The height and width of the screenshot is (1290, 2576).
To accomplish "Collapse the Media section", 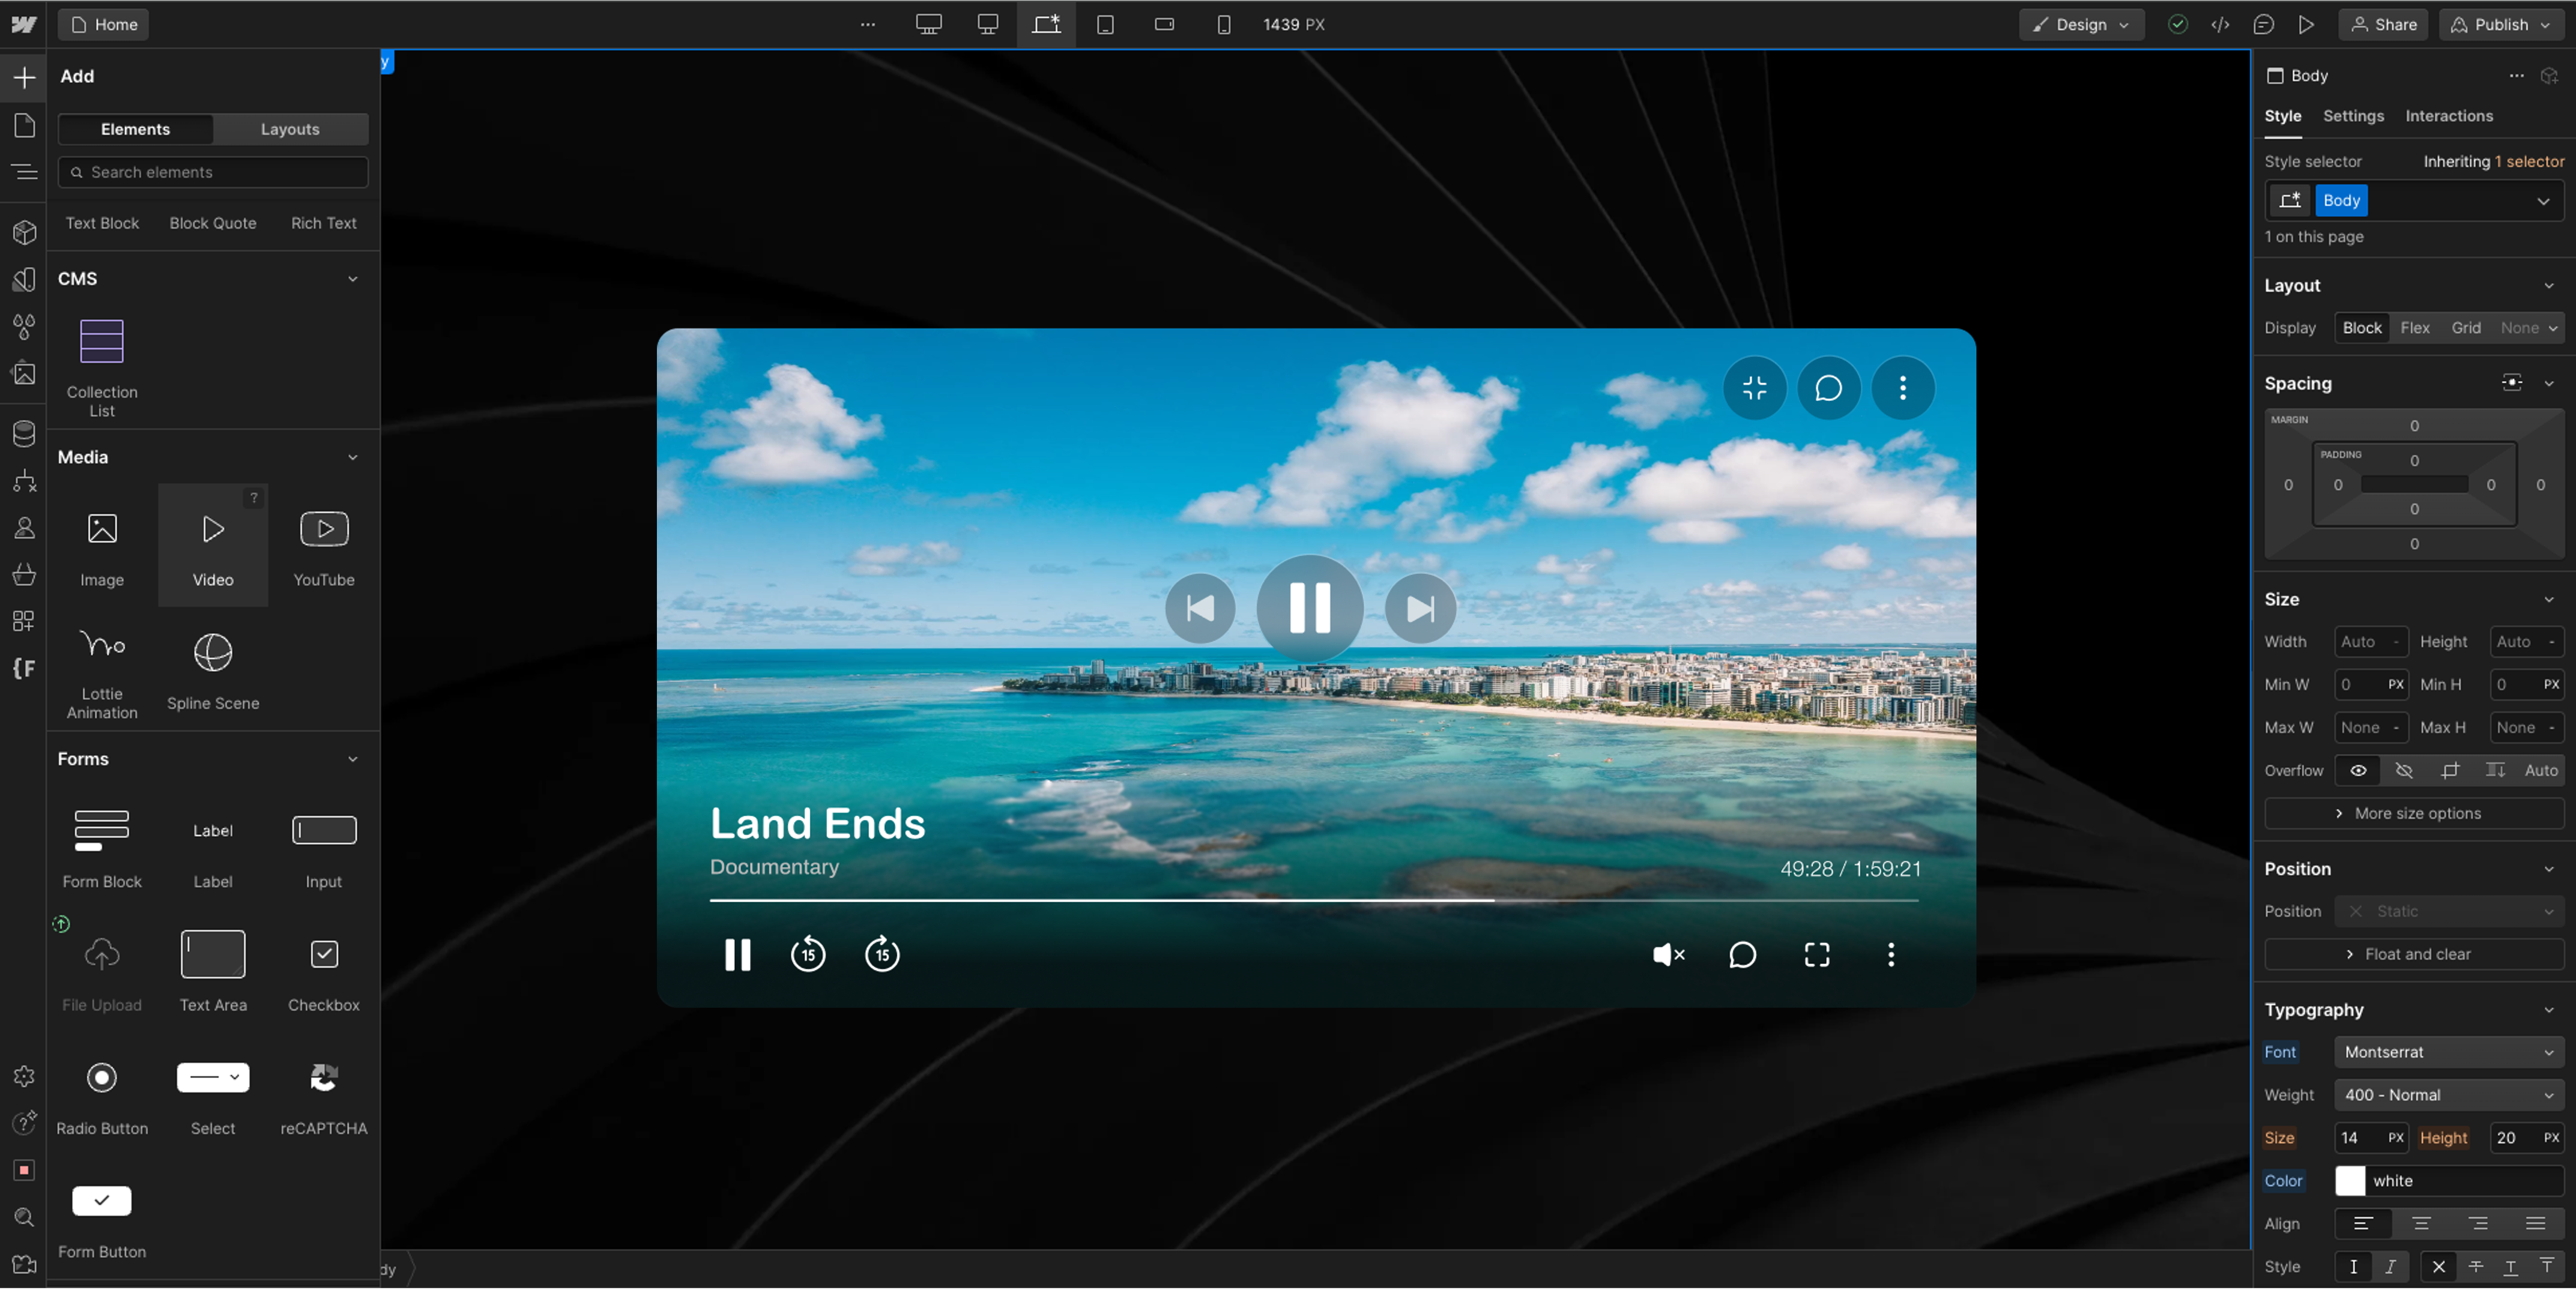I will pos(352,457).
